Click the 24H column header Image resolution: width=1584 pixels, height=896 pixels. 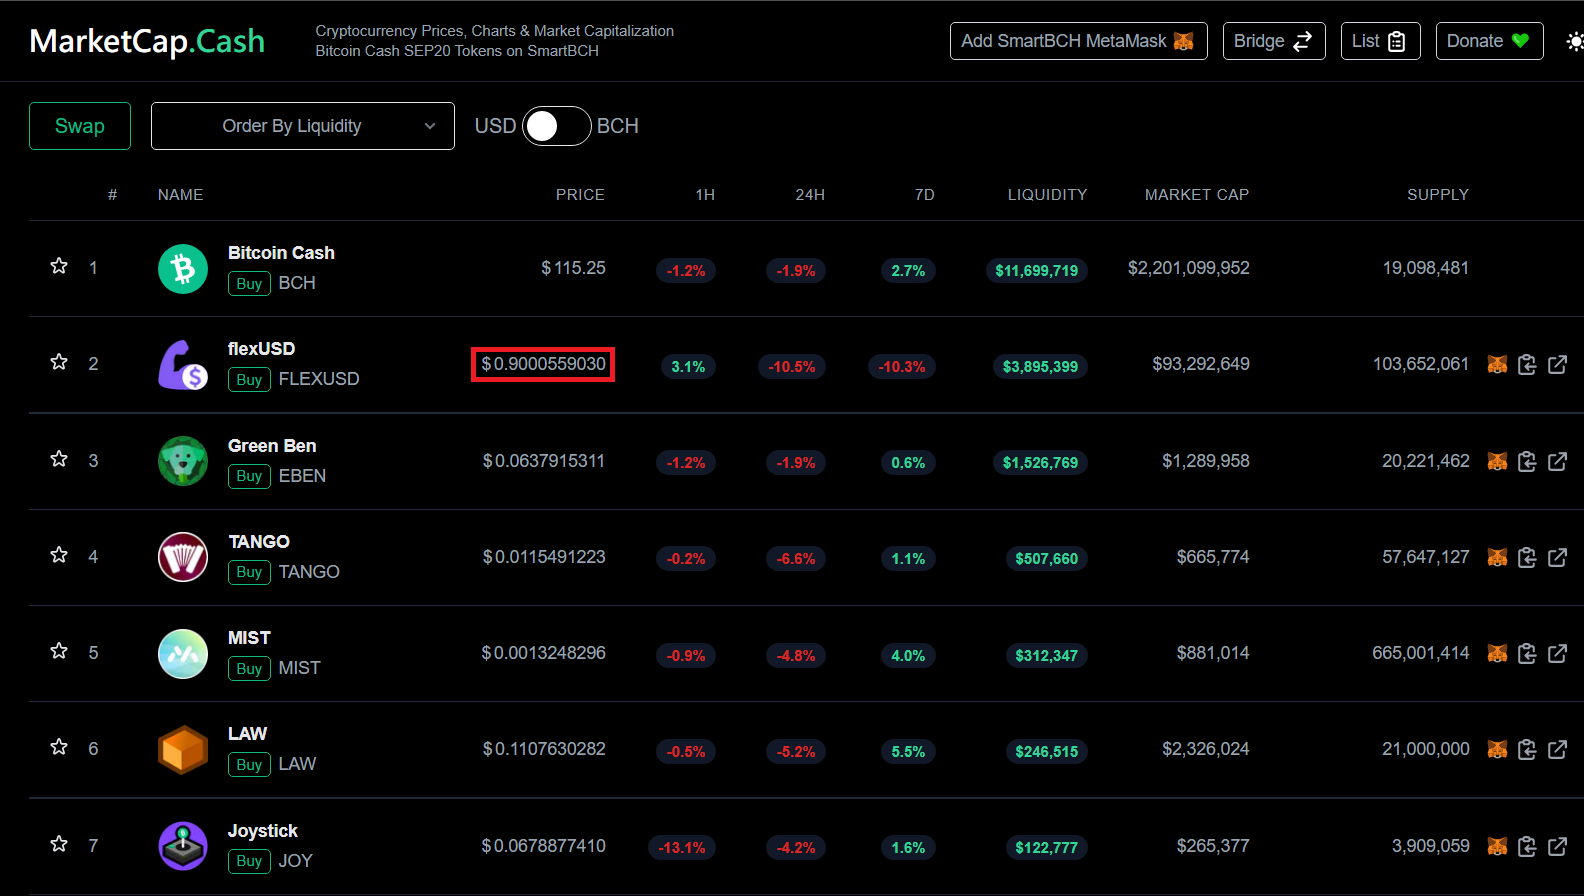(x=810, y=195)
